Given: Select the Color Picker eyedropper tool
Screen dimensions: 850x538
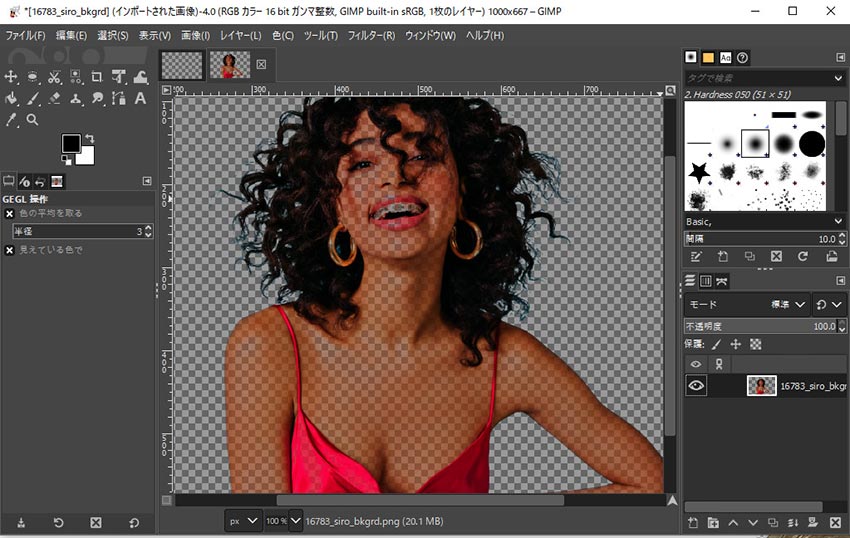Looking at the screenshot, I should pos(11,120).
